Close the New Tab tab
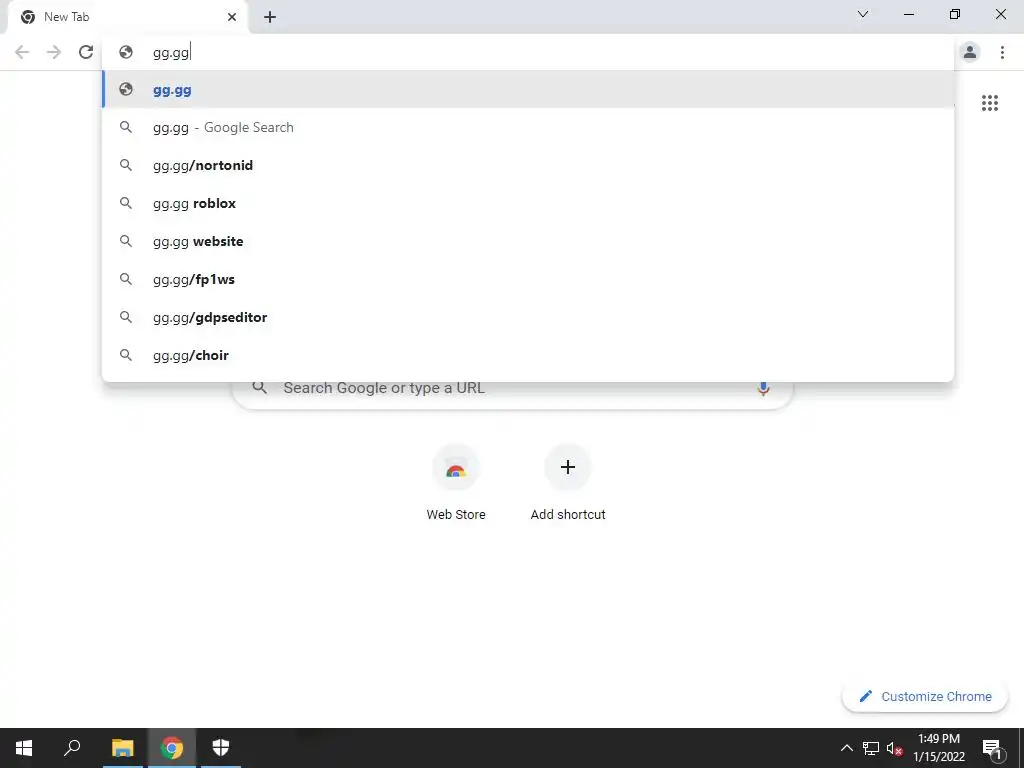 pyautogui.click(x=232, y=18)
